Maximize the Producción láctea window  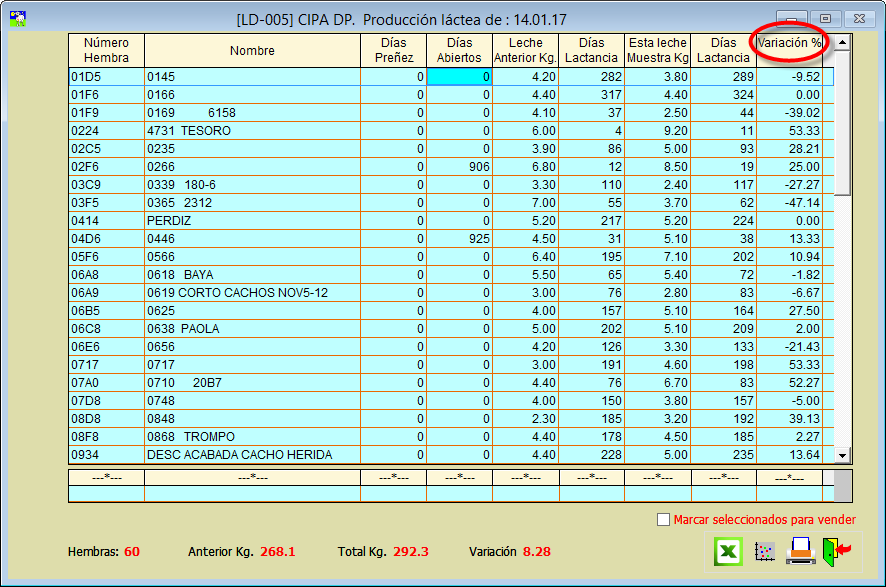point(825,19)
